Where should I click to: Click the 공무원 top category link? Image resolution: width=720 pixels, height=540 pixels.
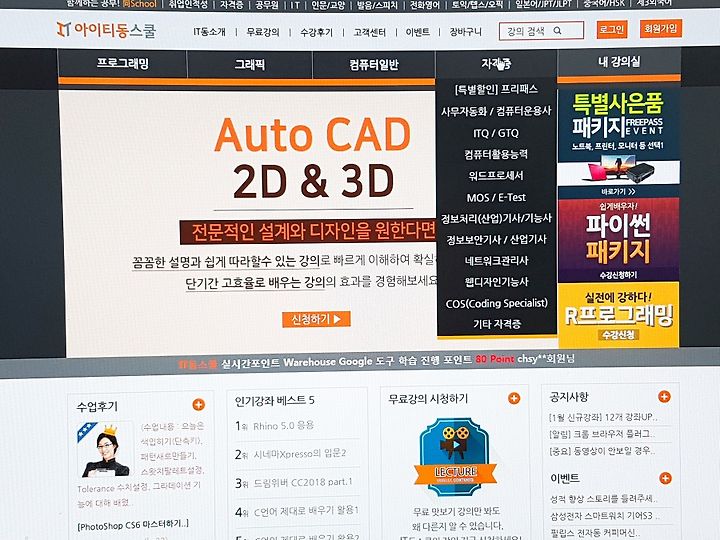point(266,4)
